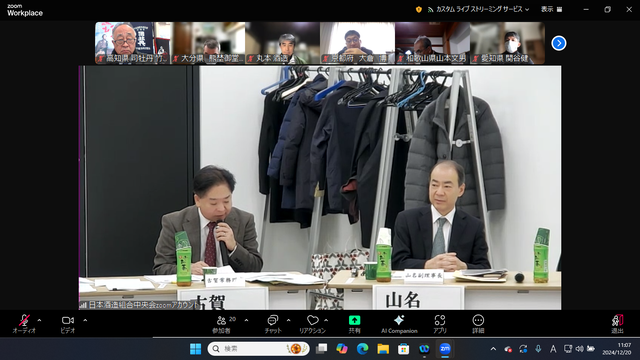The height and width of the screenshot is (360, 640).
Task: Open battery status tray icon
Action: (591, 349)
